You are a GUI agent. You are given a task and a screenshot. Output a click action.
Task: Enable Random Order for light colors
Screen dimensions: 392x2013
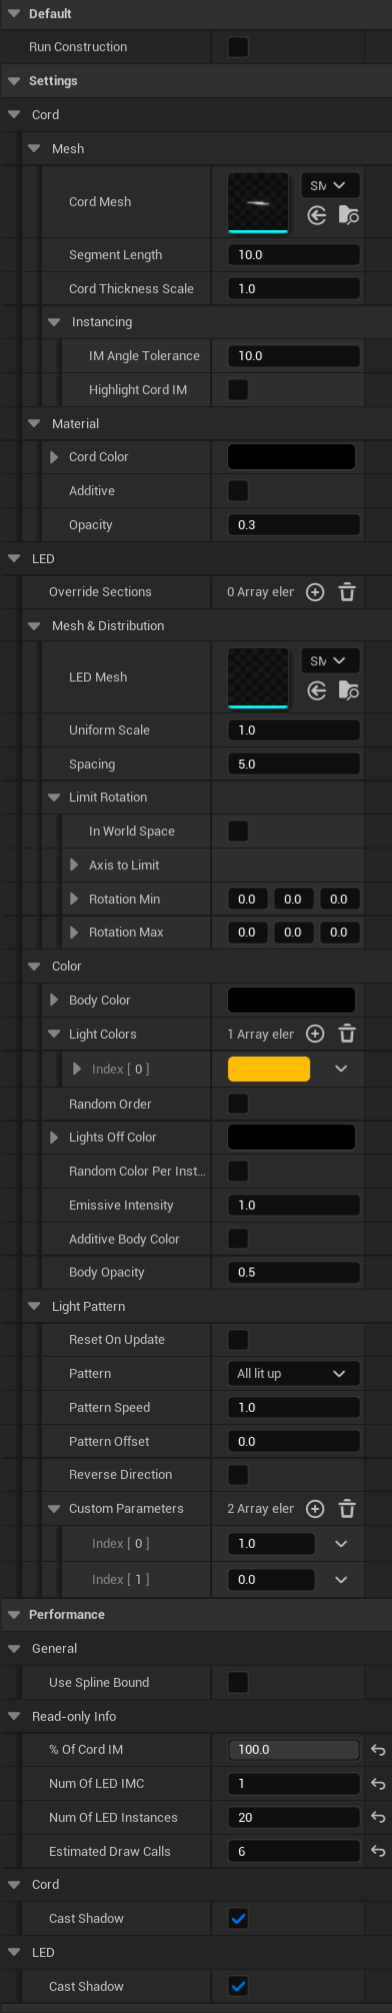pyautogui.click(x=238, y=1103)
